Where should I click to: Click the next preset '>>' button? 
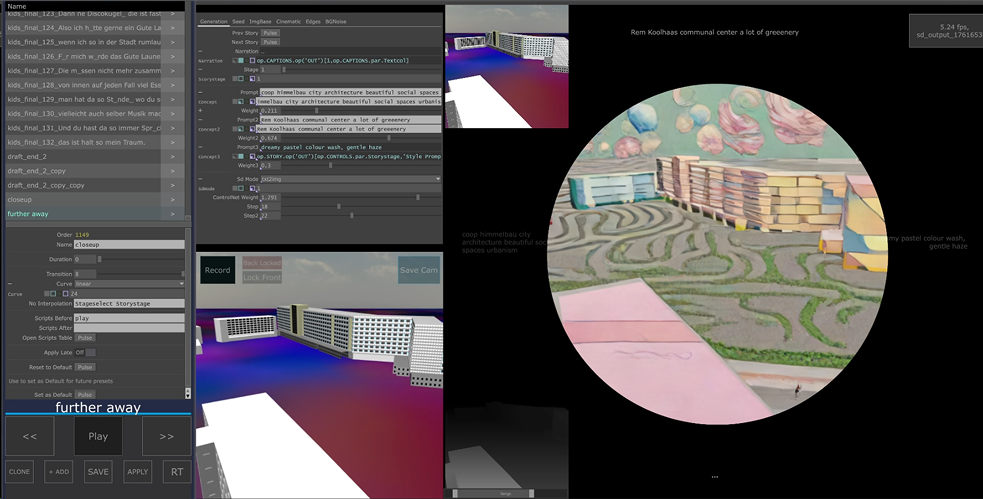point(166,436)
